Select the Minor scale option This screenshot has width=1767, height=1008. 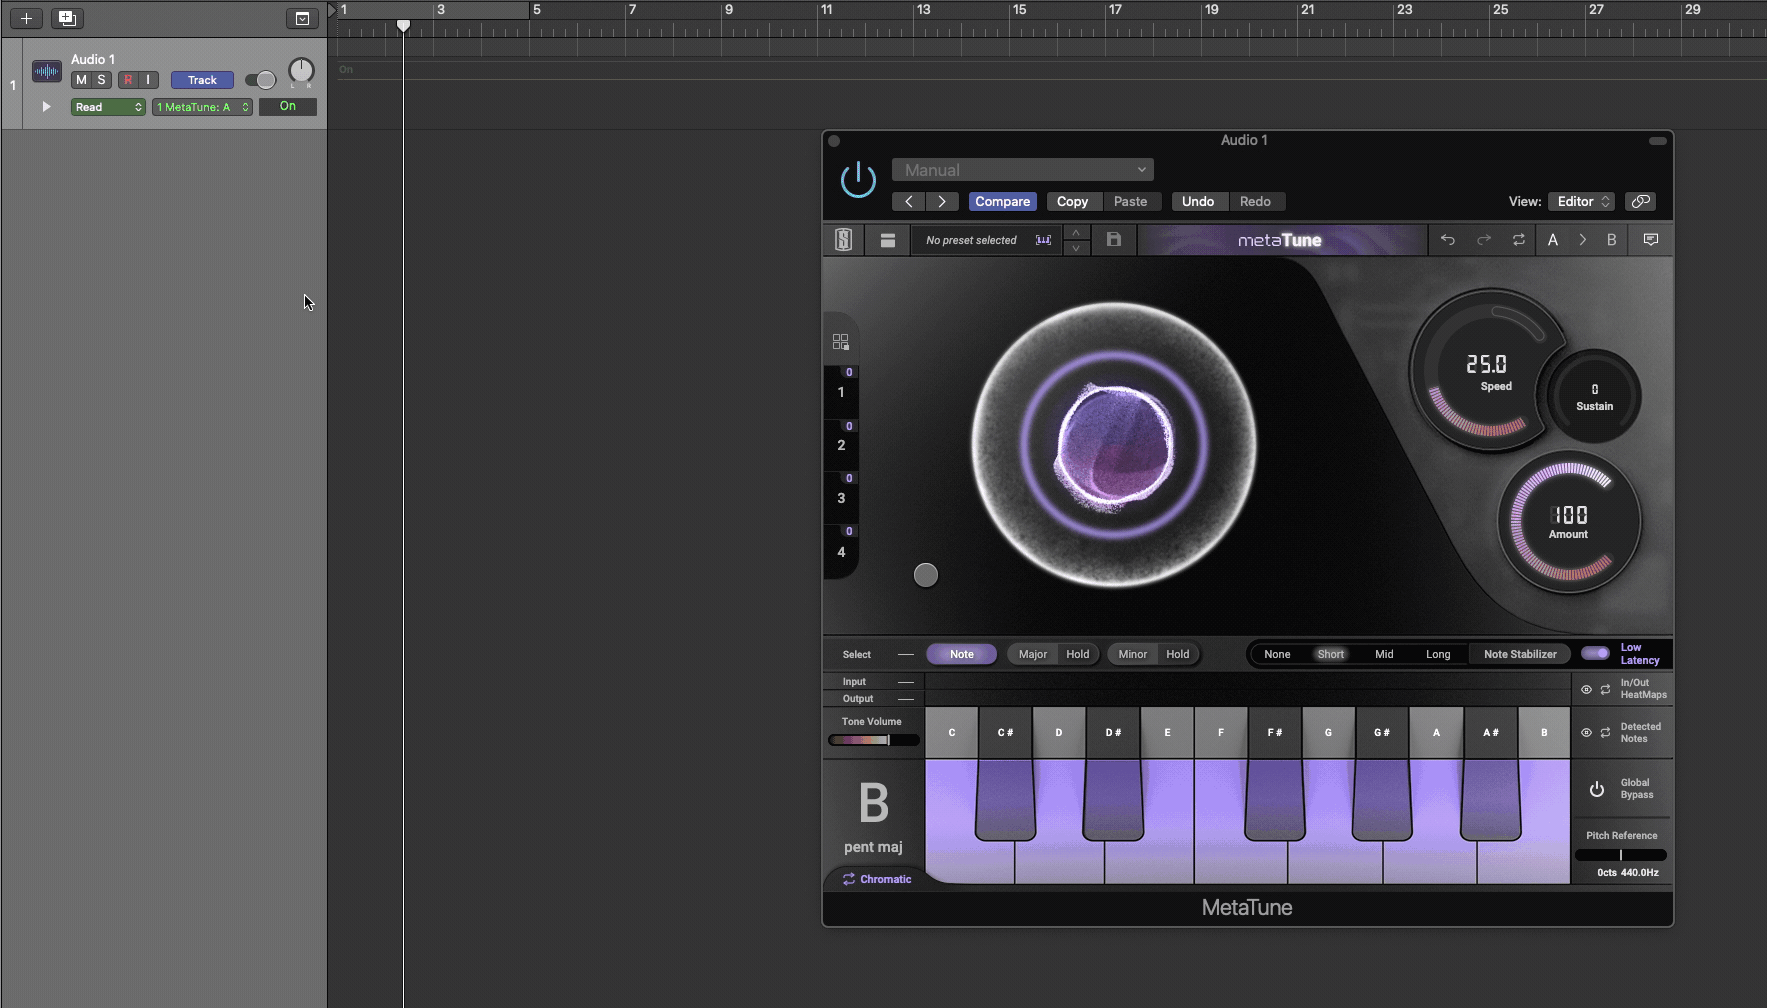[x=1133, y=654]
